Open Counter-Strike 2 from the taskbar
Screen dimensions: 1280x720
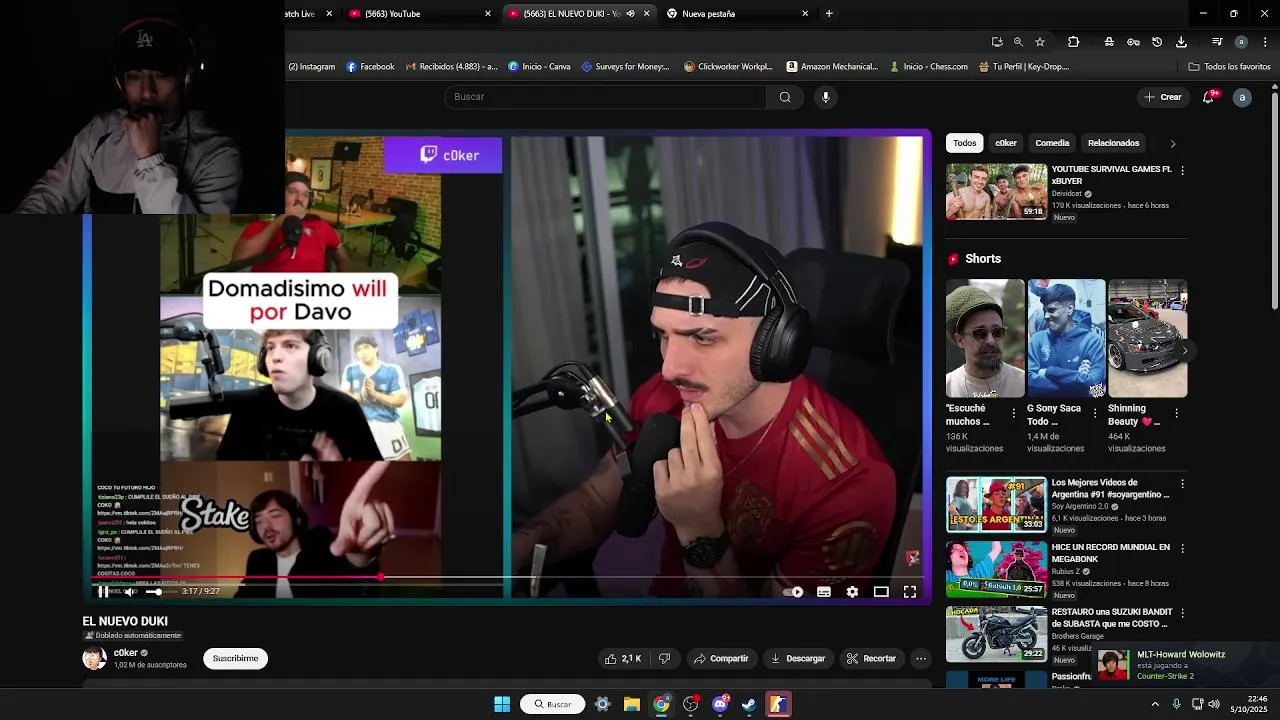click(778, 704)
